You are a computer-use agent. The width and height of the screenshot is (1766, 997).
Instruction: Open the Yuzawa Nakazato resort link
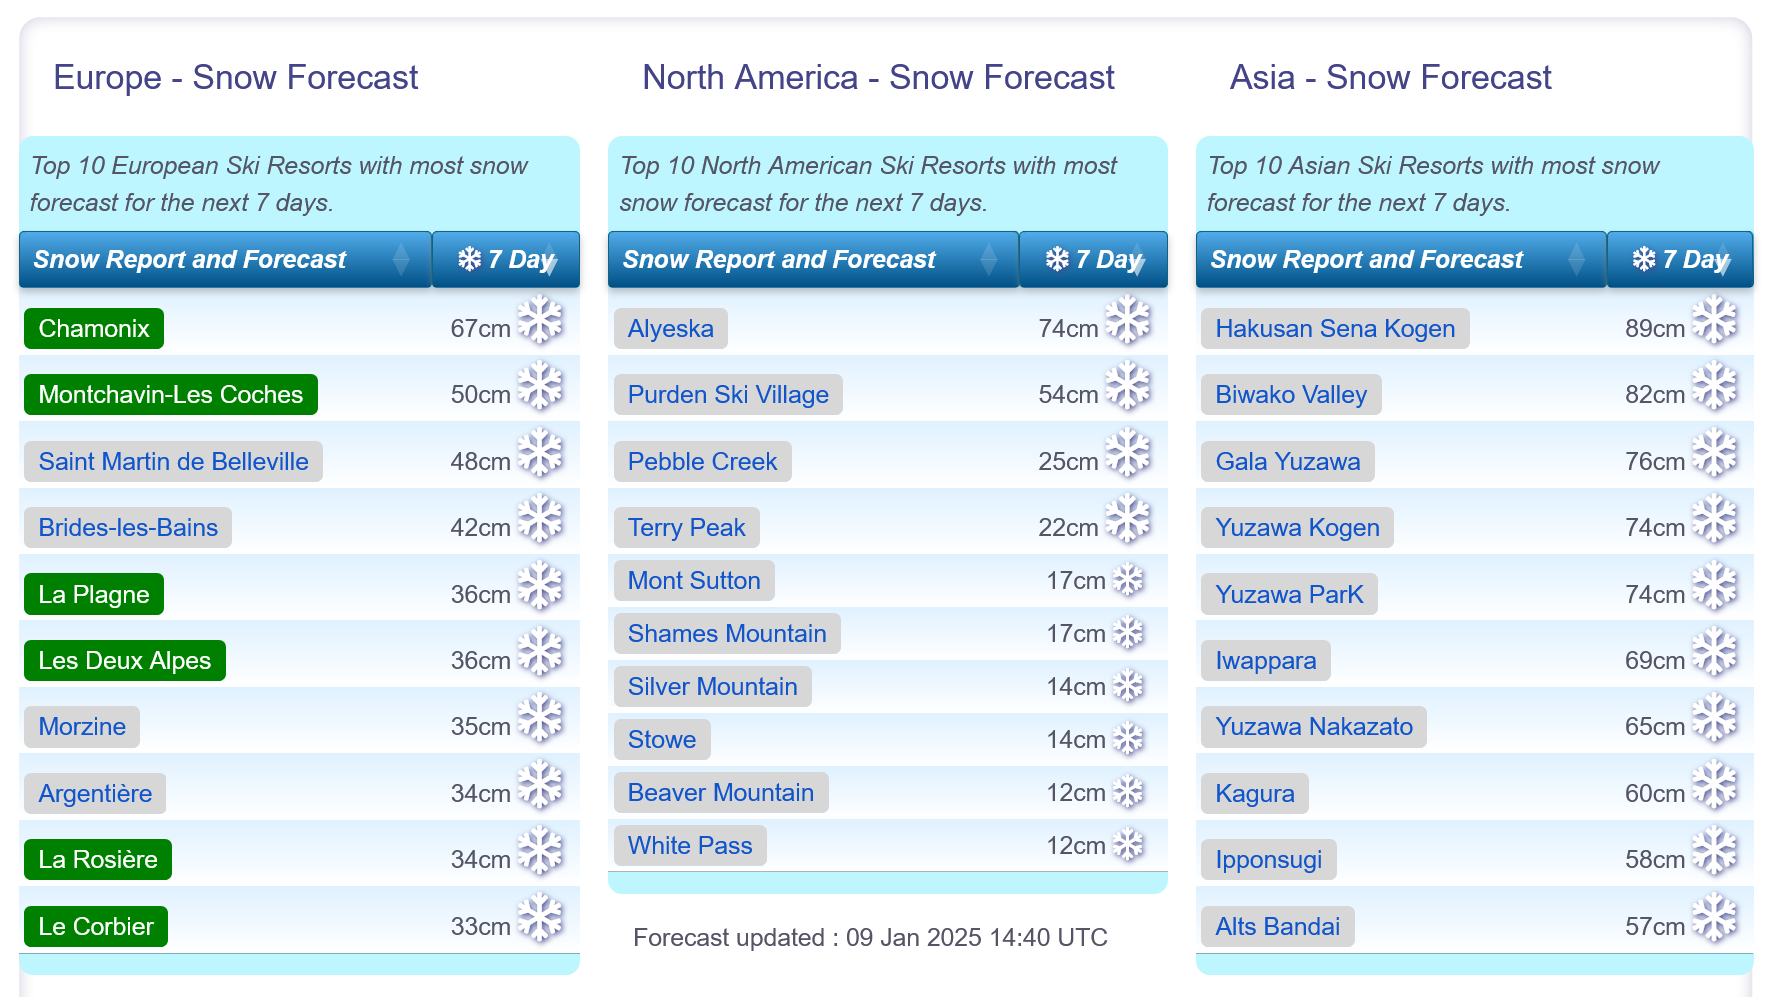tap(1314, 726)
